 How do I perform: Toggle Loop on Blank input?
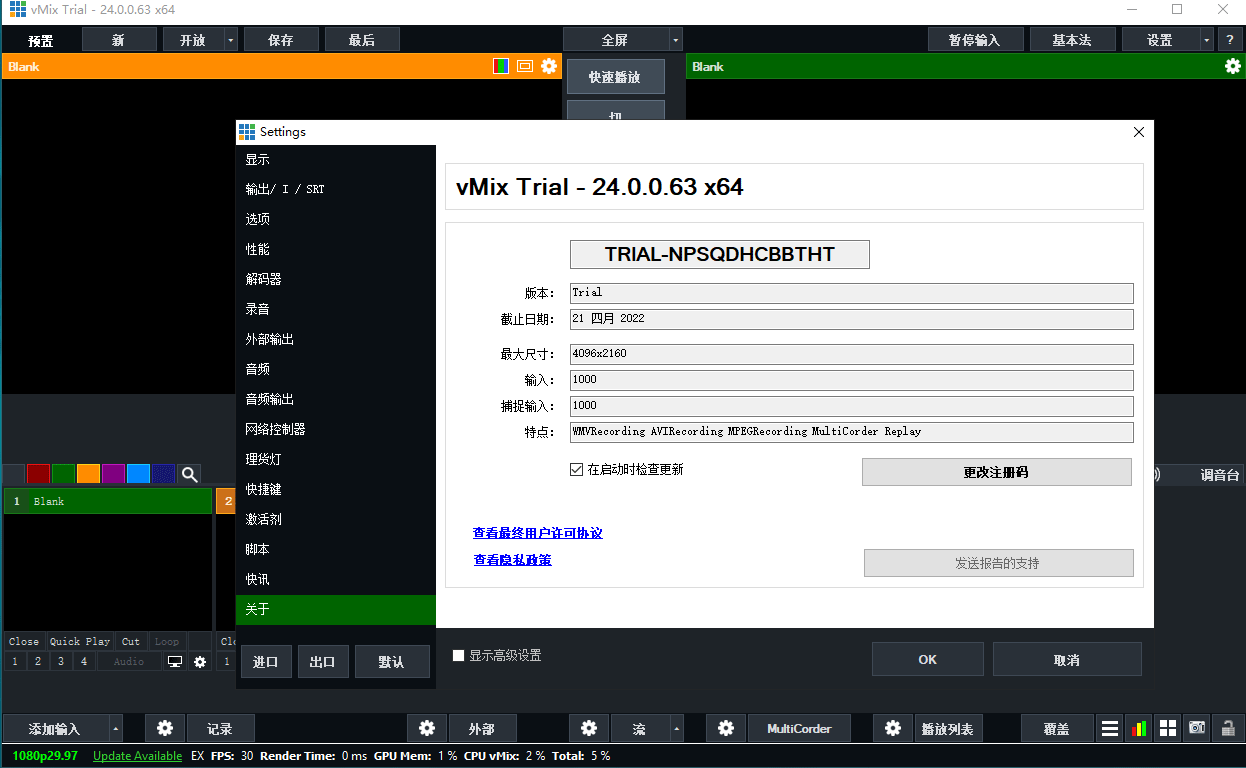166,641
